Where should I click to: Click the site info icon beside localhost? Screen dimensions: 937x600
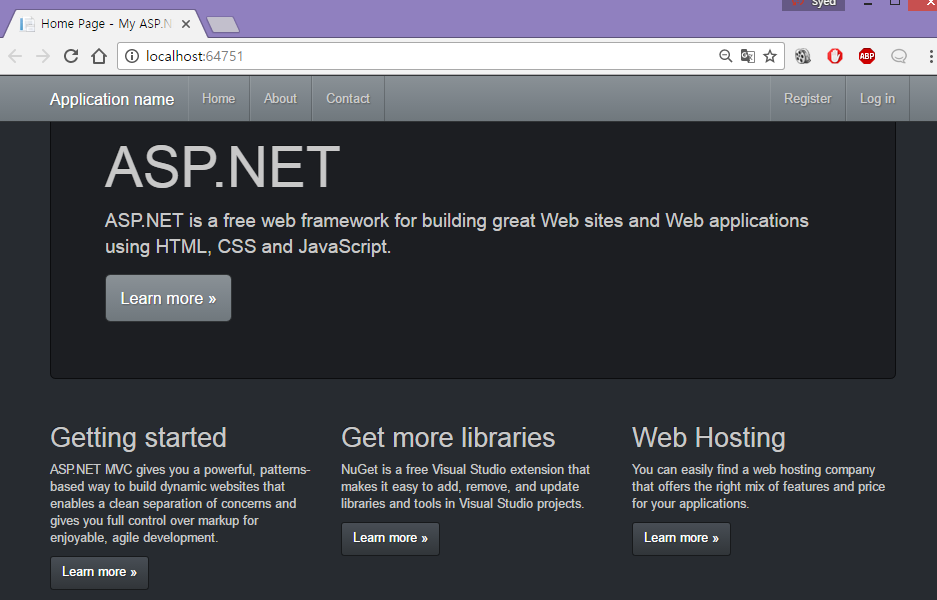point(132,57)
